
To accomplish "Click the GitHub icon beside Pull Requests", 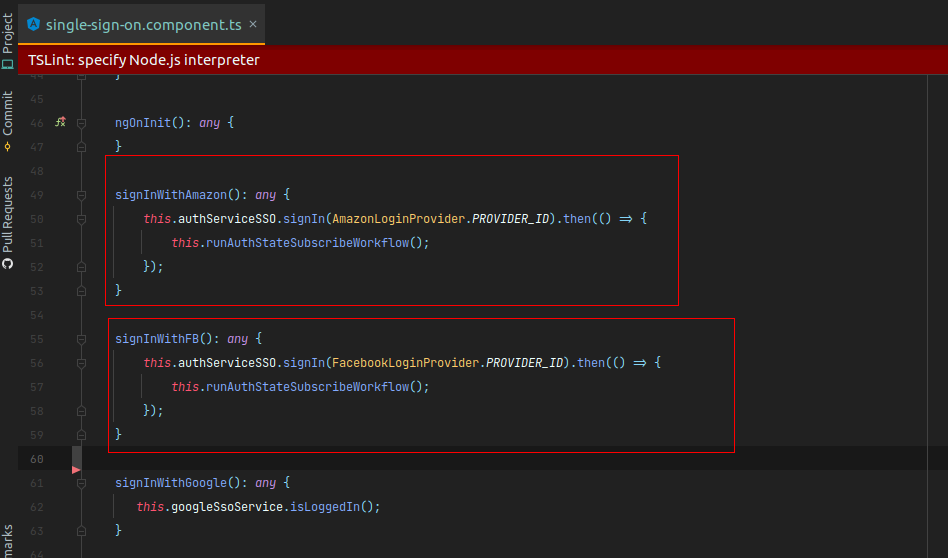I will 7,264.
